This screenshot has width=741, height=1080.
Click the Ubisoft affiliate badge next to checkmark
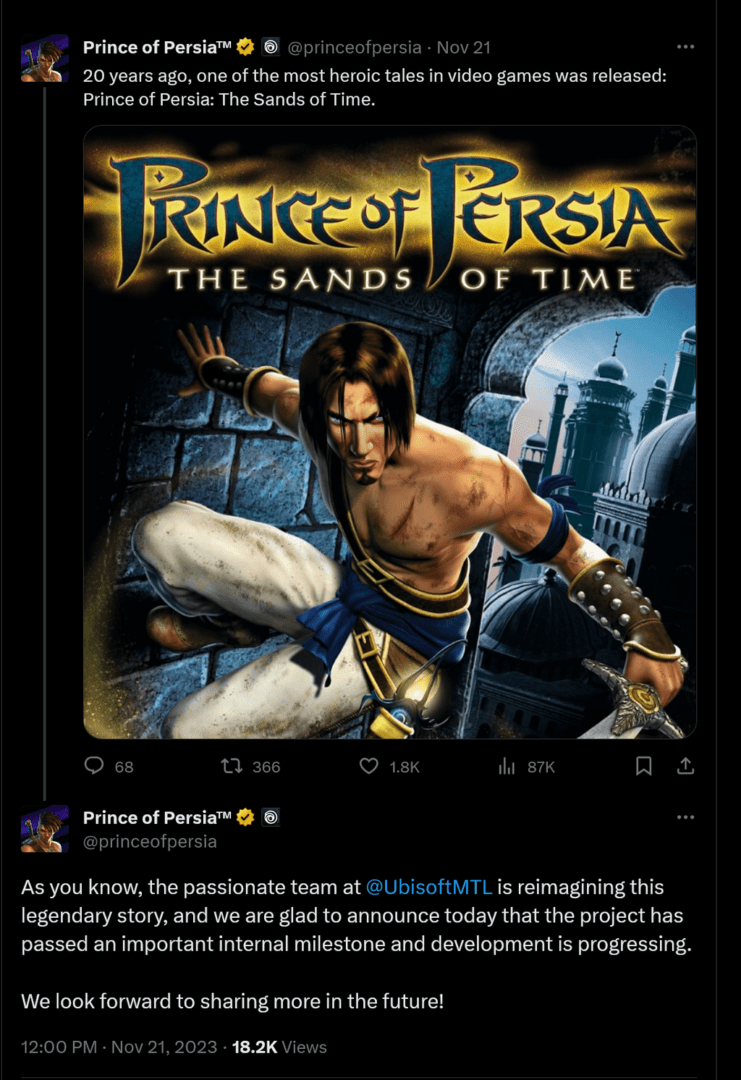tap(268, 46)
